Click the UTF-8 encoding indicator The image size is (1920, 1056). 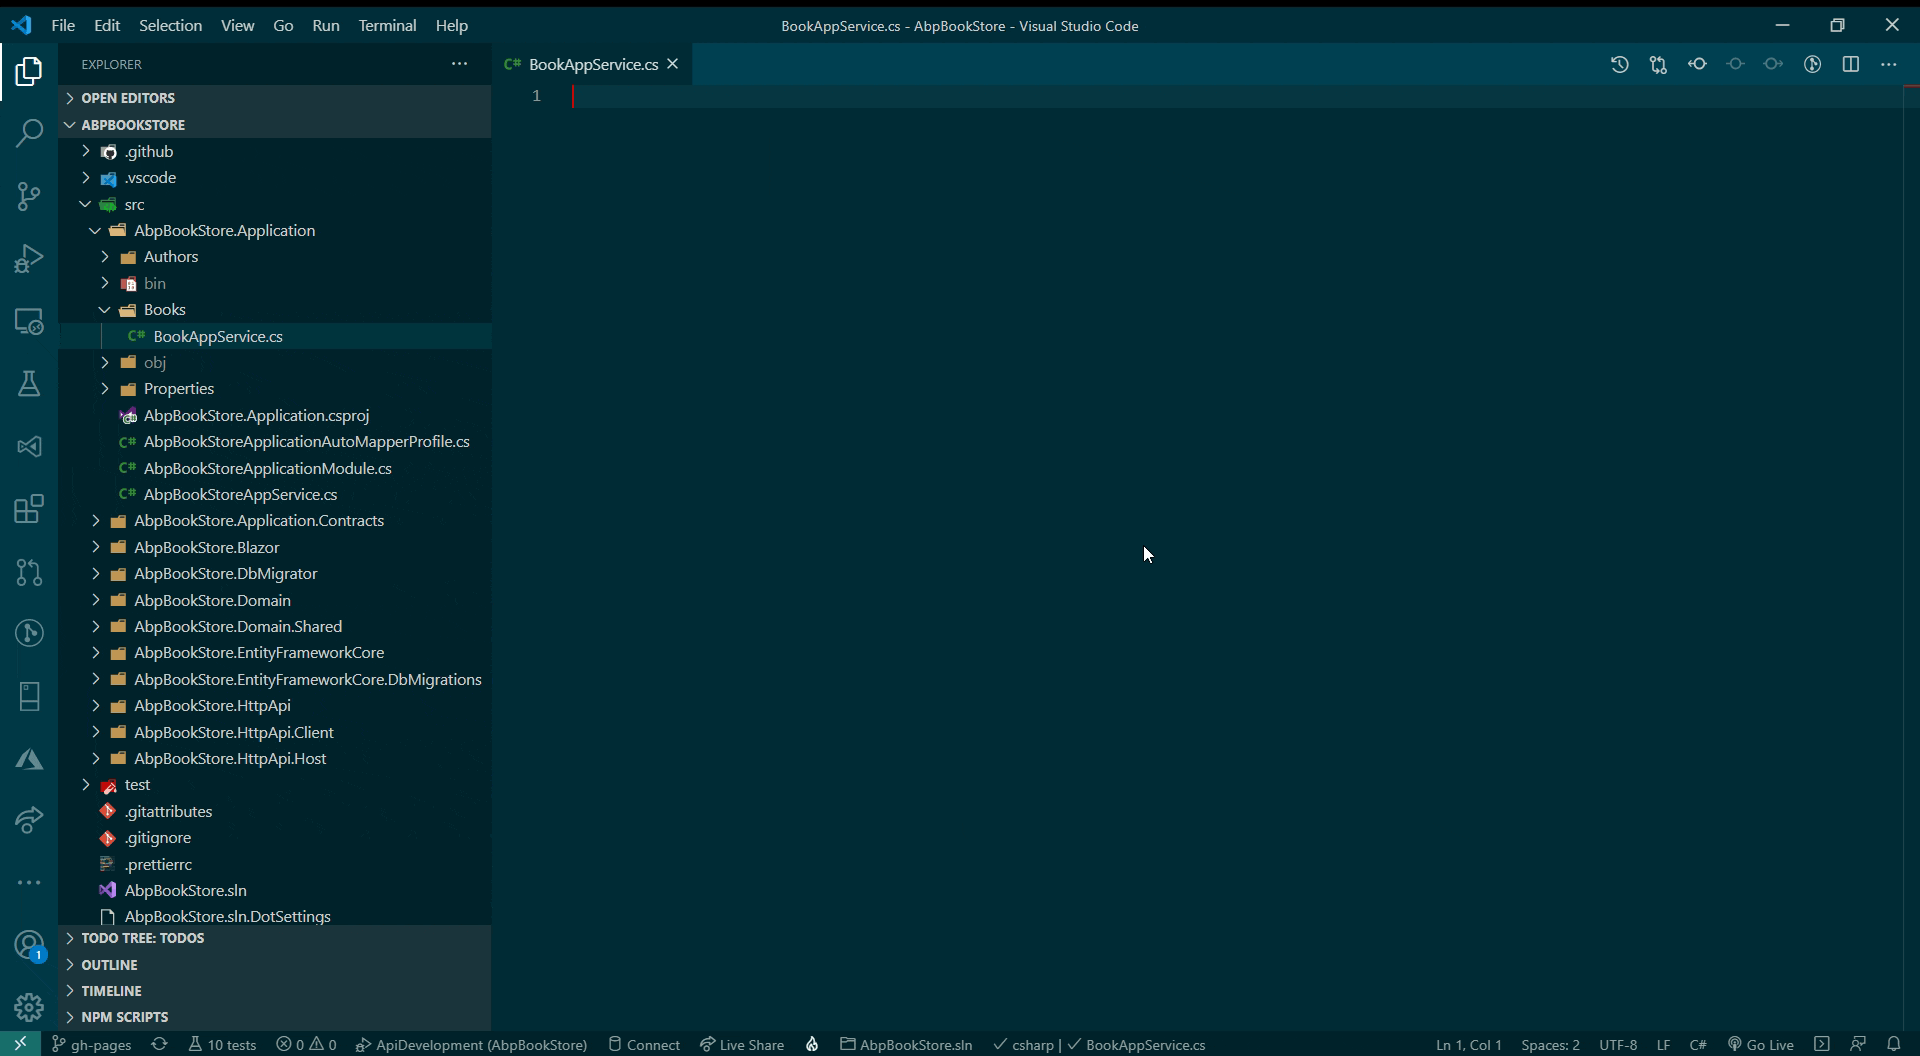pyautogui.click(x=1617, y=1044)
